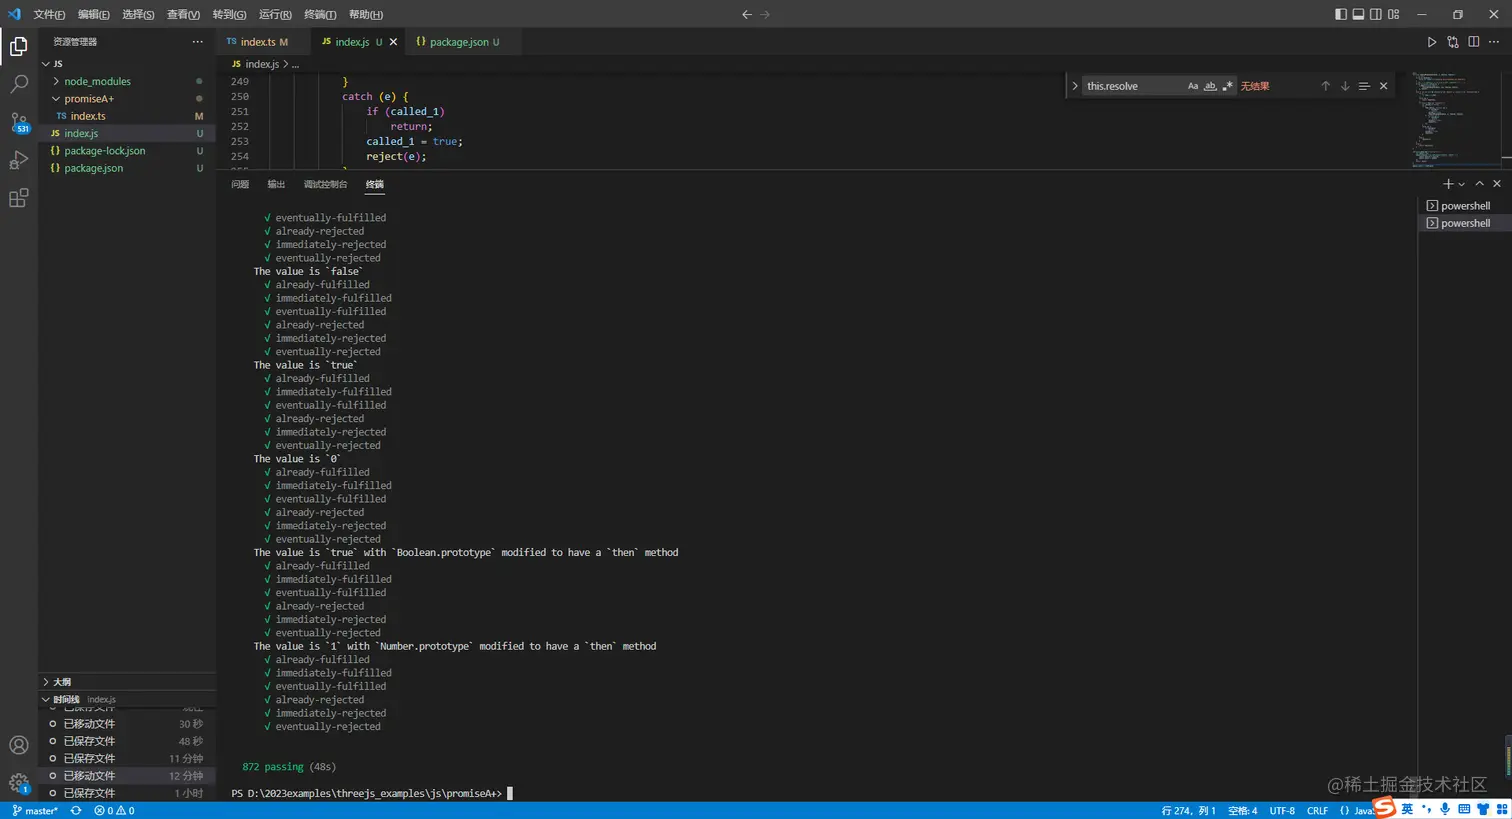1512x819 pixels.
Task: Select timeline entry 已移动文件 30 秒
Action: (x=127, y=724)
